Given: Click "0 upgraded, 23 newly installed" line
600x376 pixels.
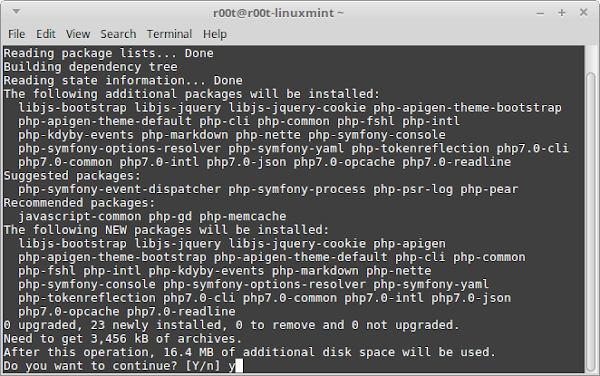Looking at the screenshot, I should 232,325.
